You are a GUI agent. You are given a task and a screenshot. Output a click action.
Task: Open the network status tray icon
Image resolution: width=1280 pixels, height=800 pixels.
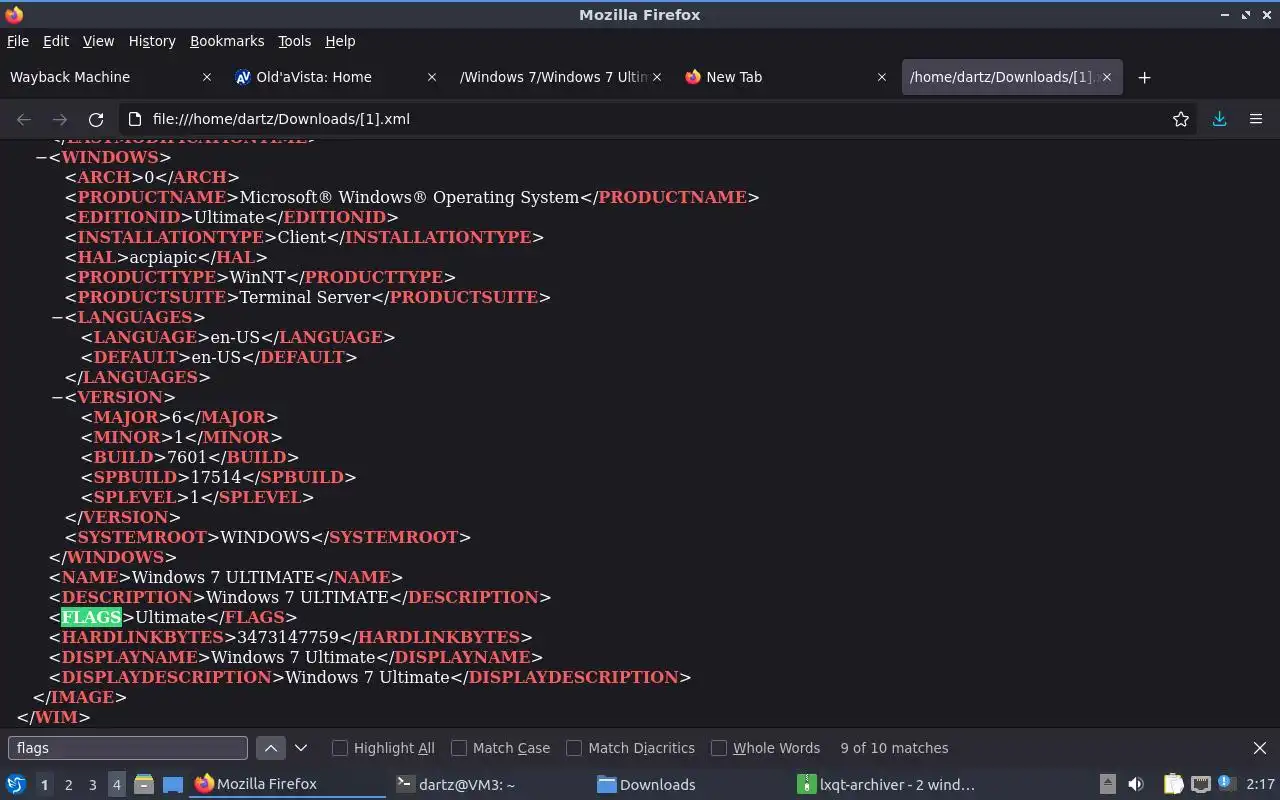[x=1201, y=784]
